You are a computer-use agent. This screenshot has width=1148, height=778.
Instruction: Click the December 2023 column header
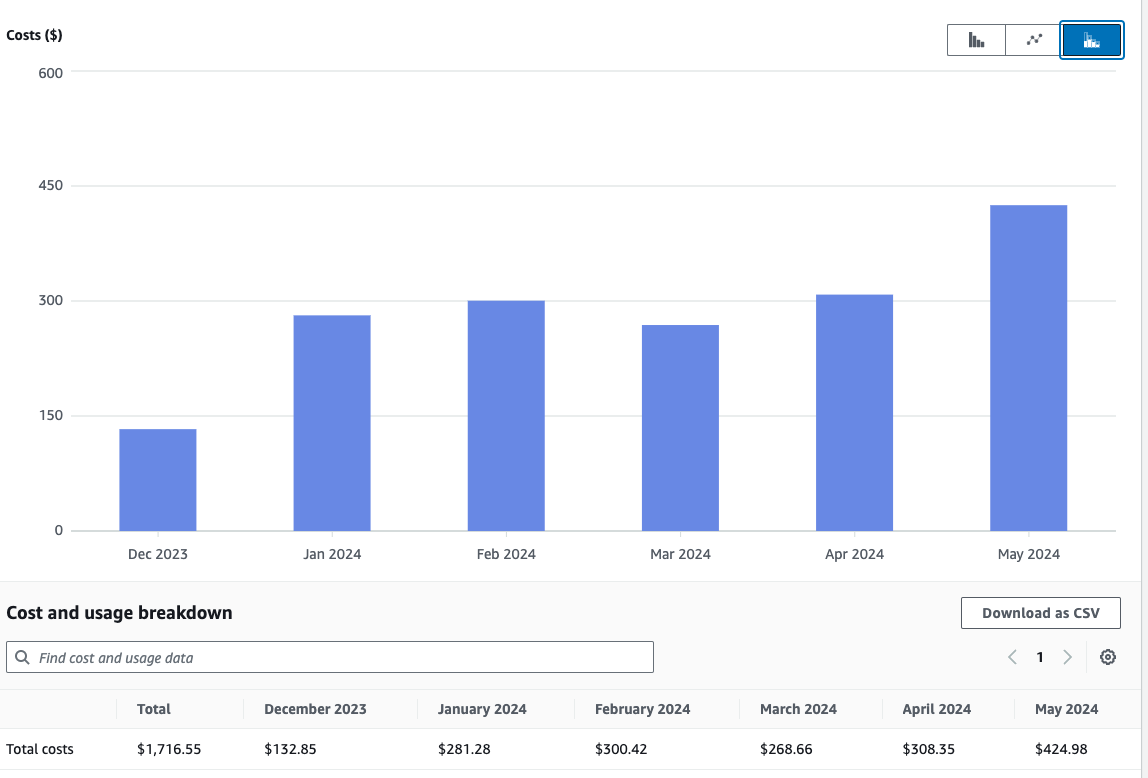[x=315, y=709]
